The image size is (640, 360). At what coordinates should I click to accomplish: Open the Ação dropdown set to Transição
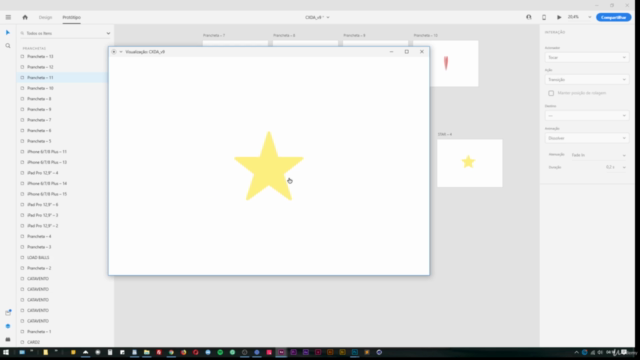(587, 80)
